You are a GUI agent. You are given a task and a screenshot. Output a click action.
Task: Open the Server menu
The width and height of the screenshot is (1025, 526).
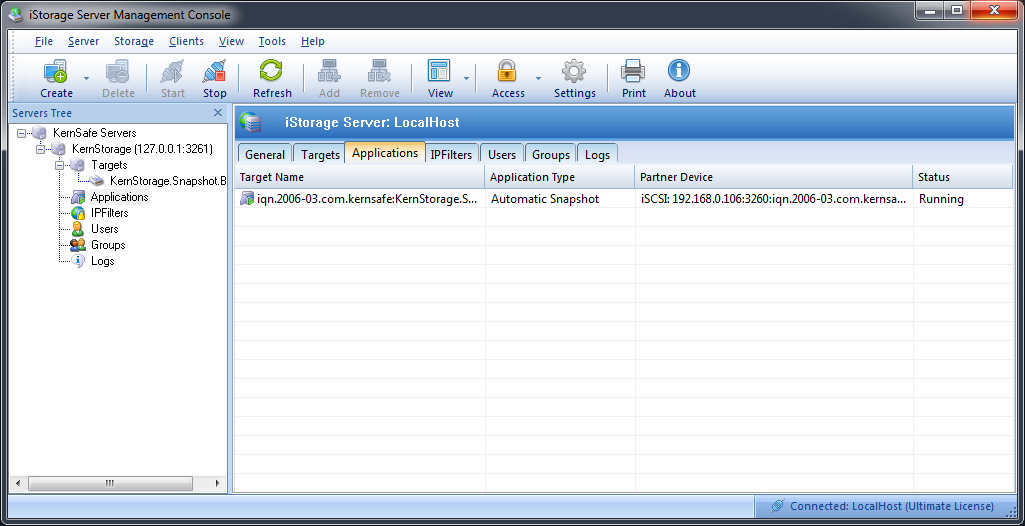[84, 41]
